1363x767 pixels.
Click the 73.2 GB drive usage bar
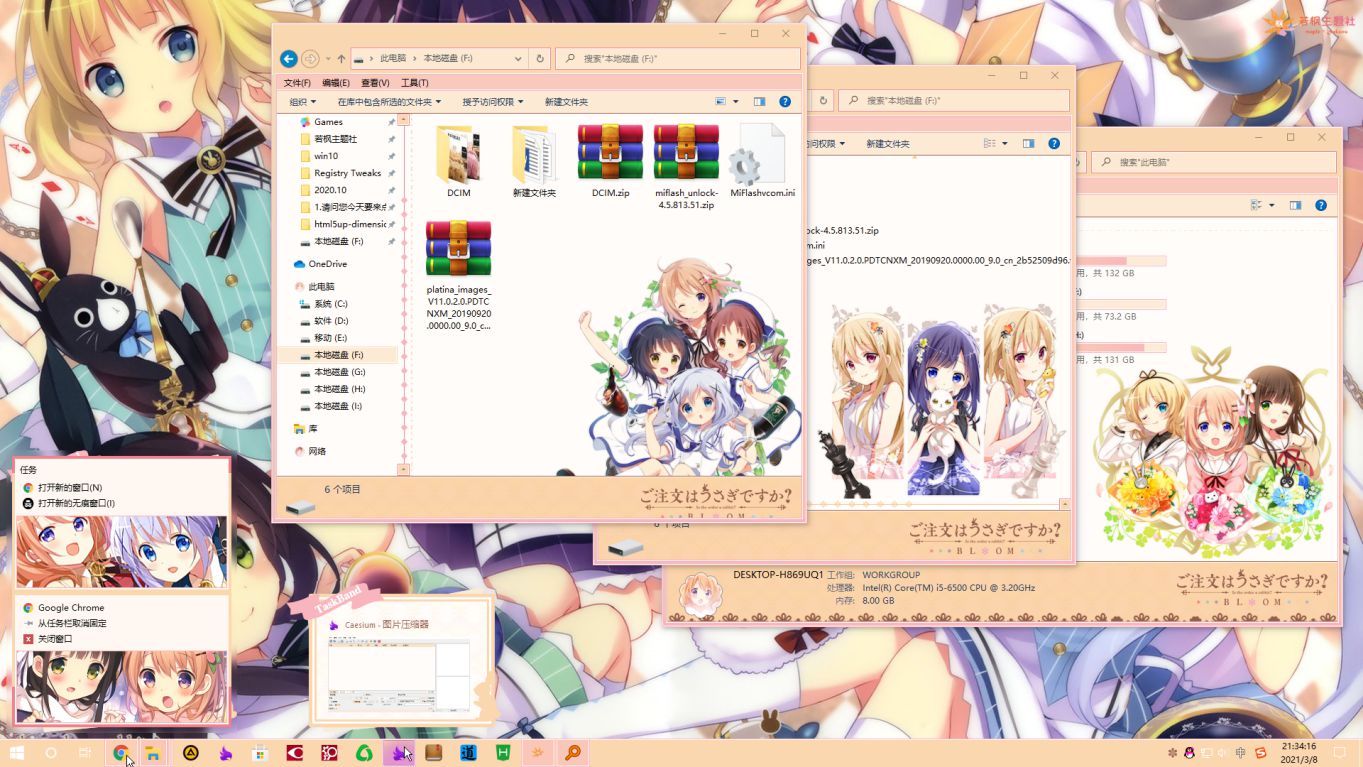1120,304
